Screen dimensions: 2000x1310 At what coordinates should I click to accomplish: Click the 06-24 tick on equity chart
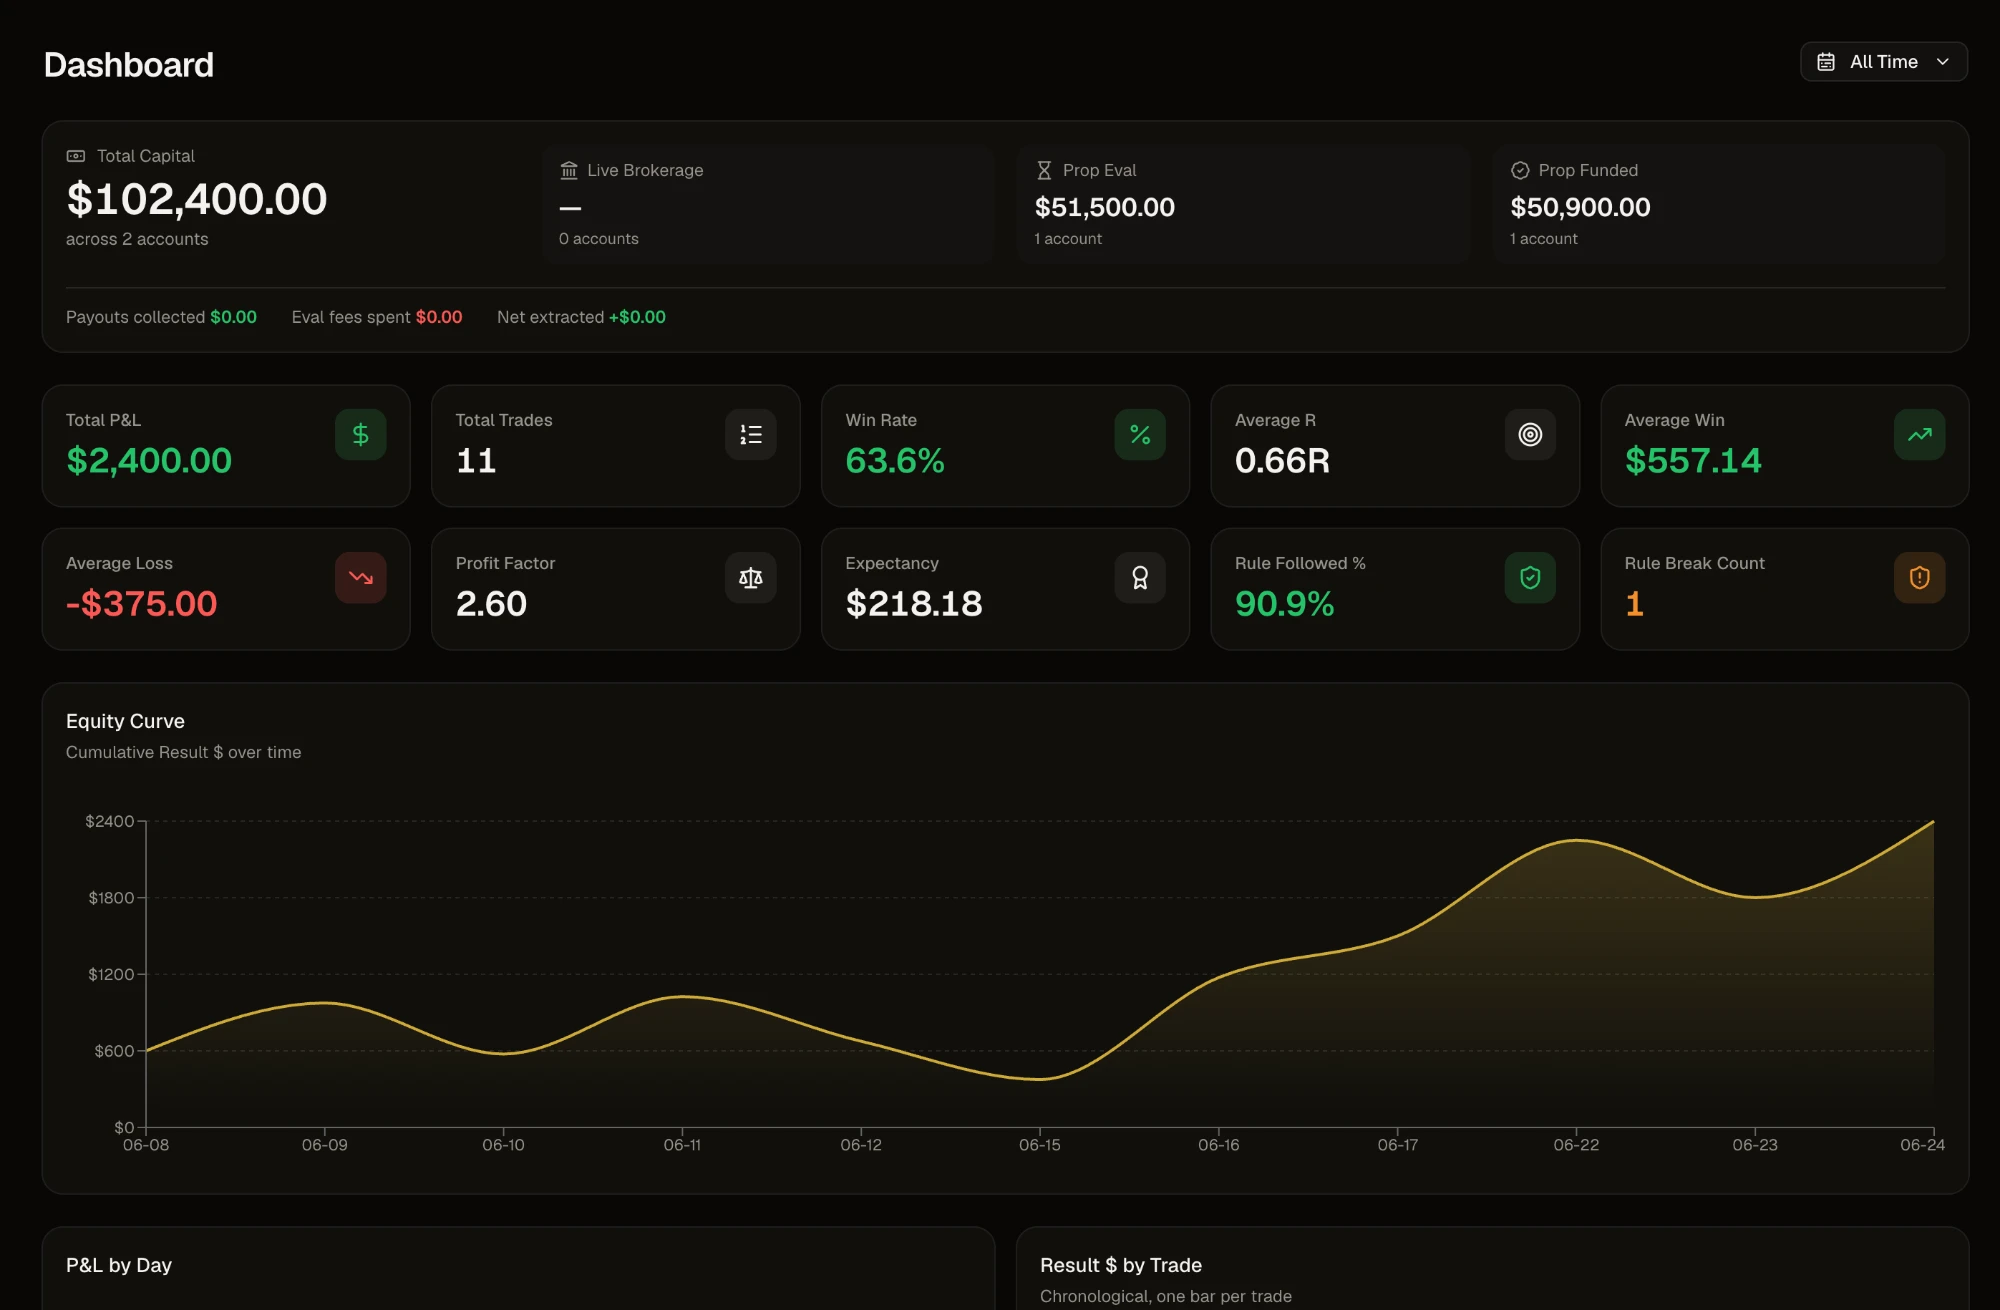click(1922, 1145)
